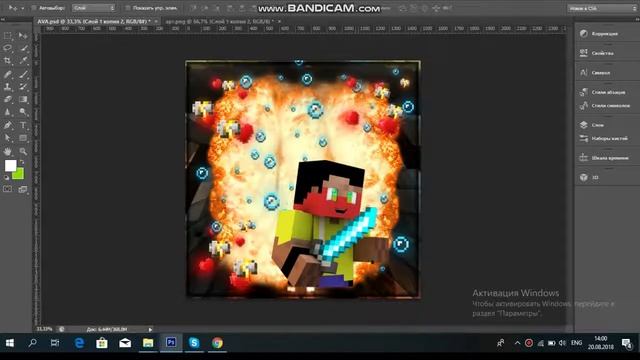The height and width of the screenshot is (360, 640).
Task: Select the Hand tool
Action: [8, 151]
